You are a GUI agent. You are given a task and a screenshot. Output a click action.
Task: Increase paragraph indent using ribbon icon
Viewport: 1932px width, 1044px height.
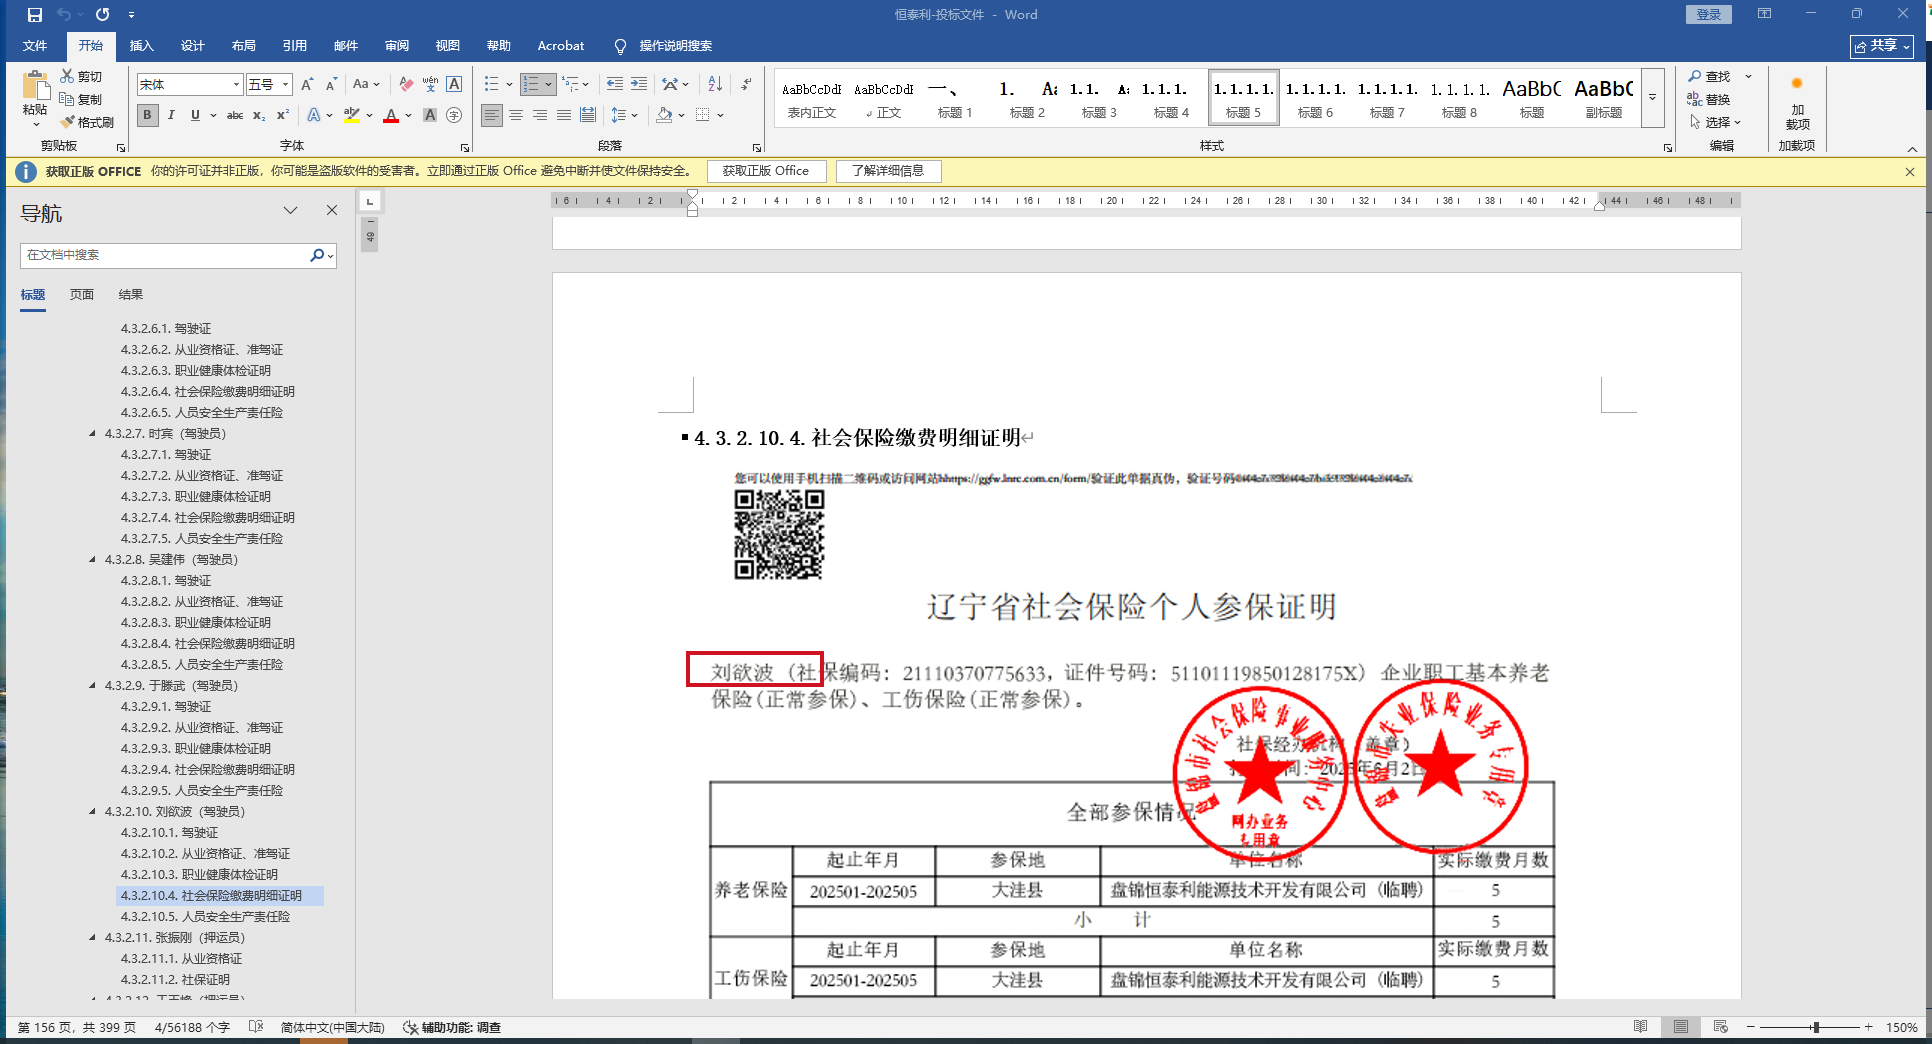tap(639, 84)
